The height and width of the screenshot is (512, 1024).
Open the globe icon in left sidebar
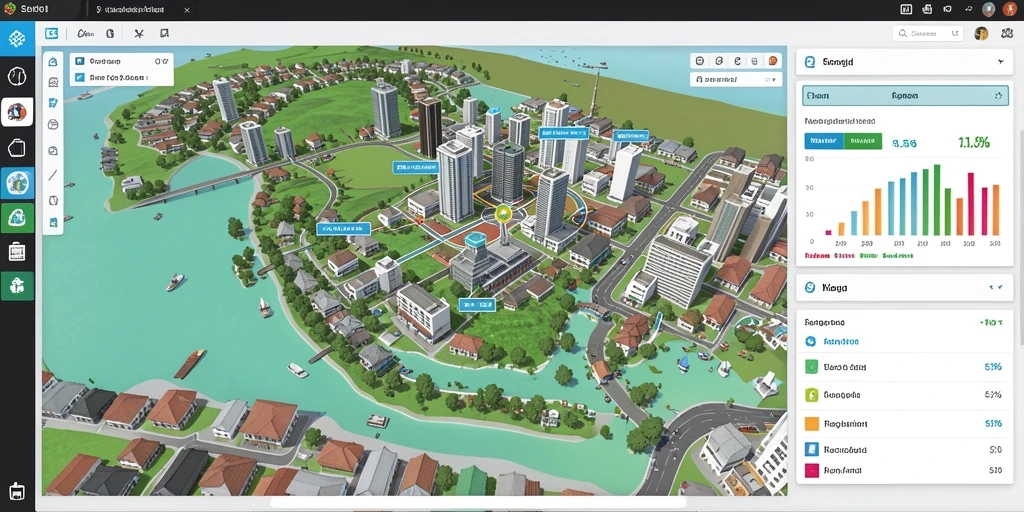pos(17,183)
